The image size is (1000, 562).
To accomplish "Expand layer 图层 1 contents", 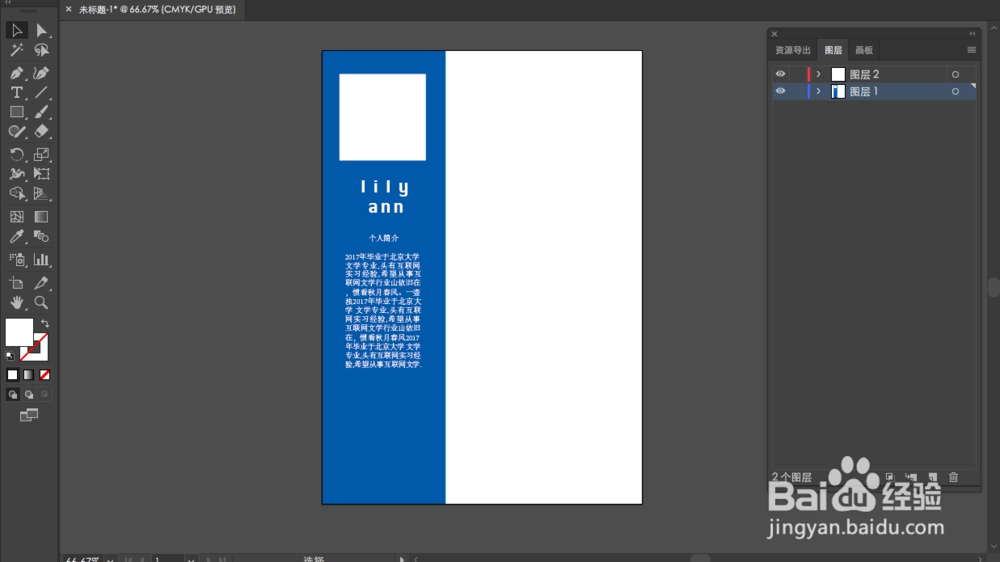I will (818, 91).
